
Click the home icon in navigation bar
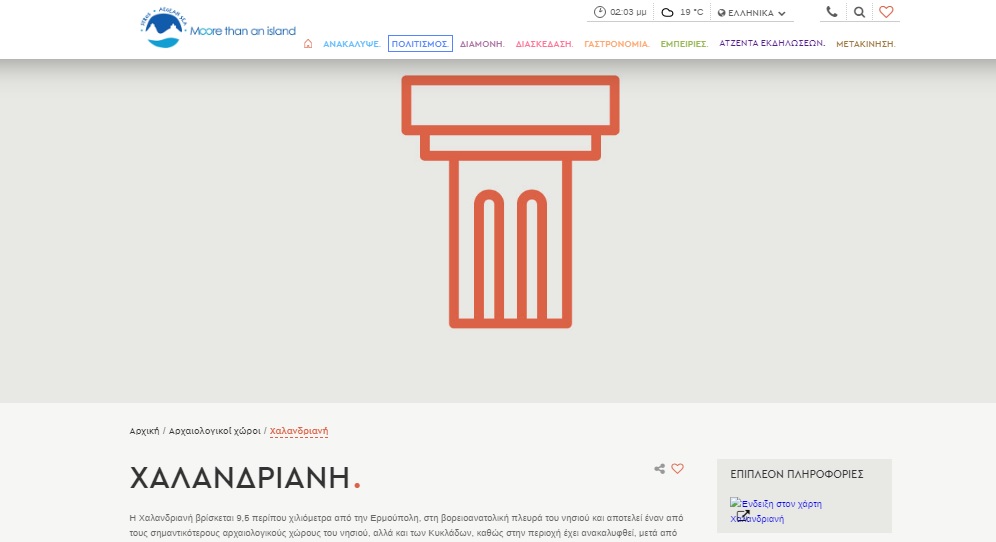(x=308, y=44)
